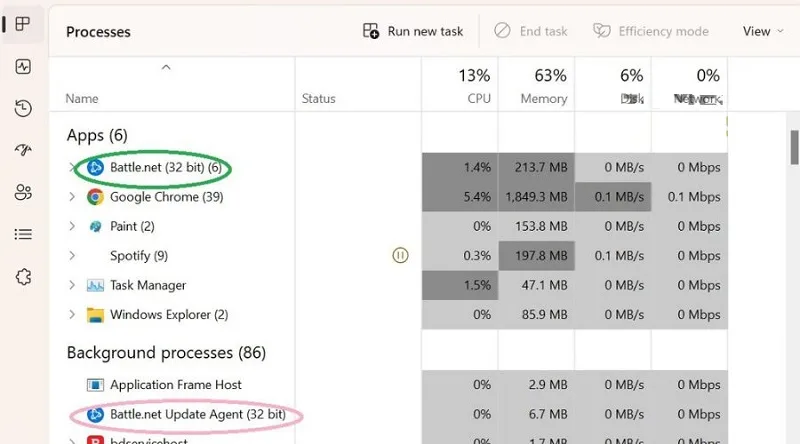The image size is (800, 444).
Task: Click the Task Manager row icon
Action: coord(95,285)
